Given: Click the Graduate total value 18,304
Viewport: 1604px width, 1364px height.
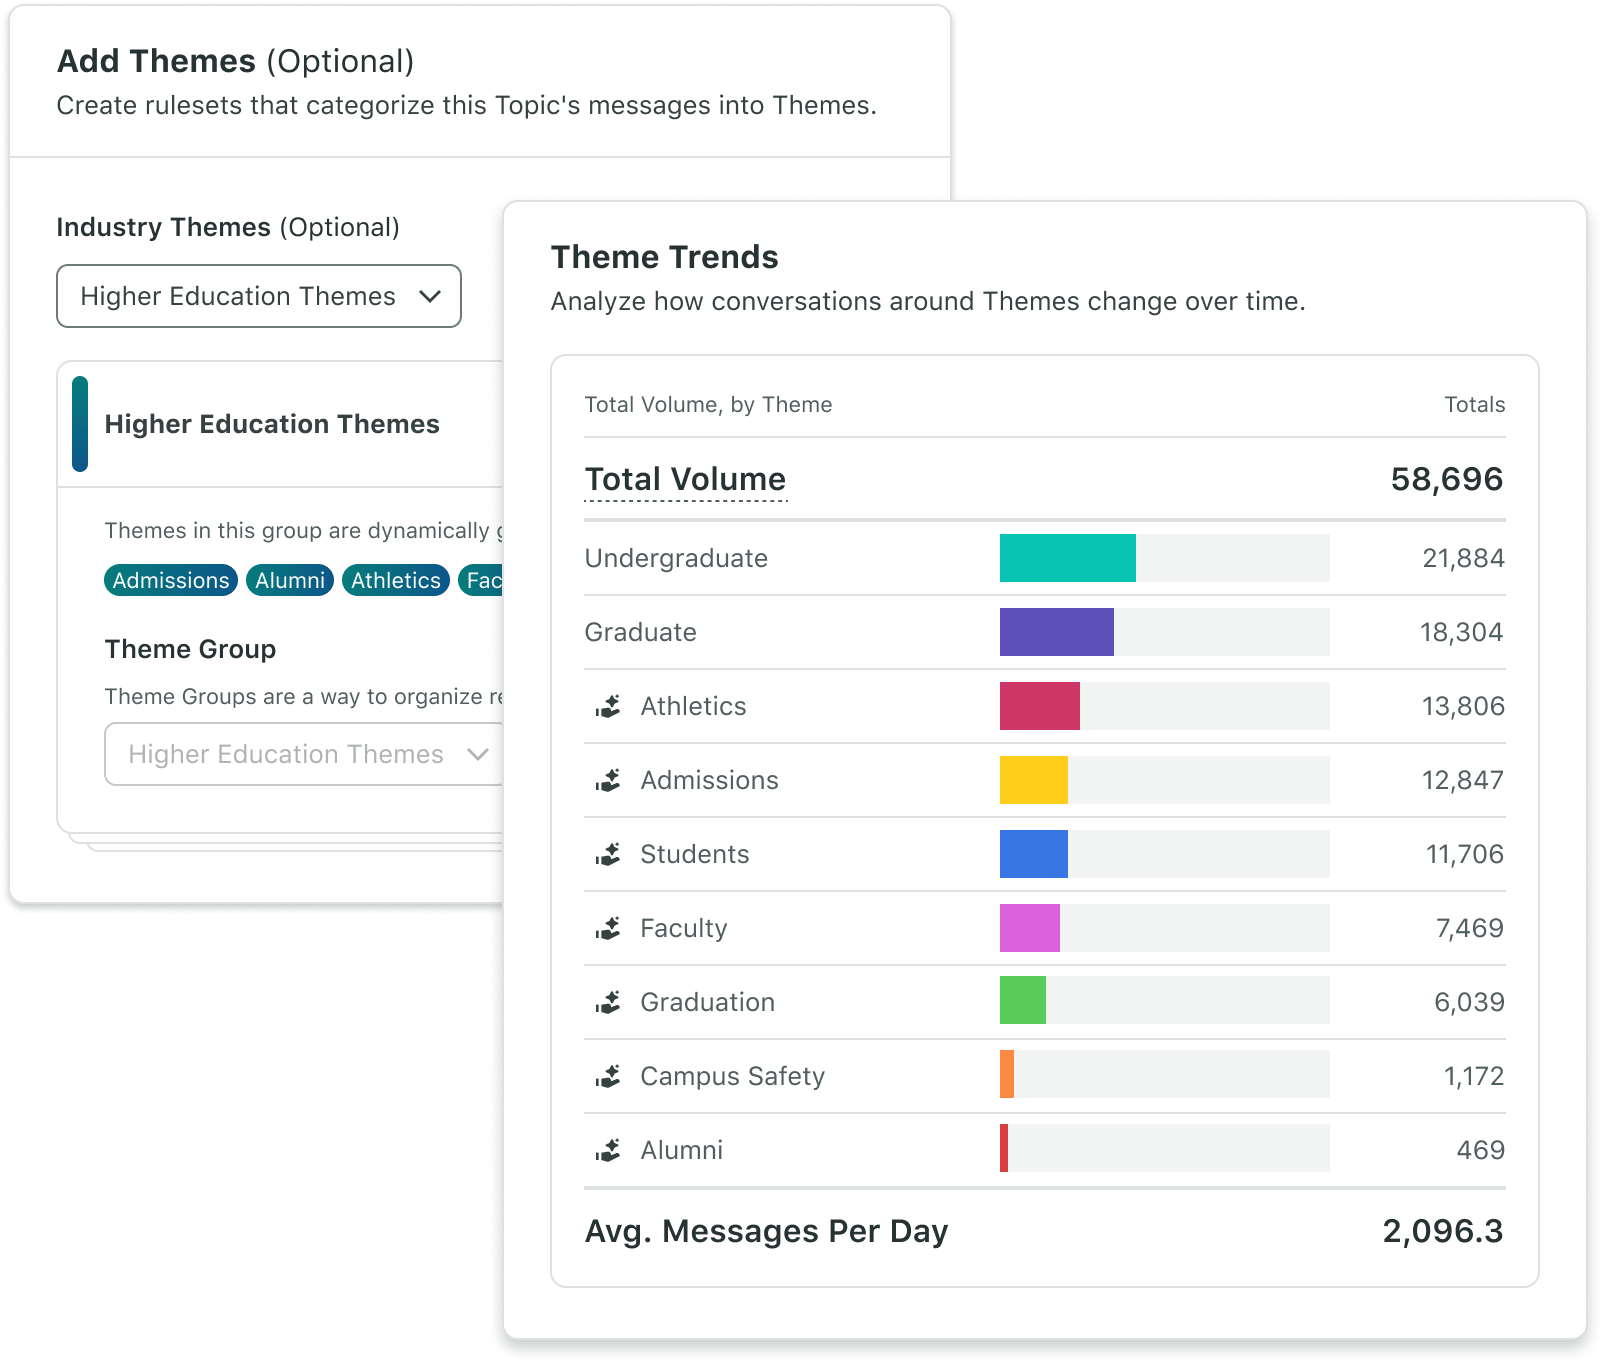Looking at the screenshot, I should pos(1461,632).
